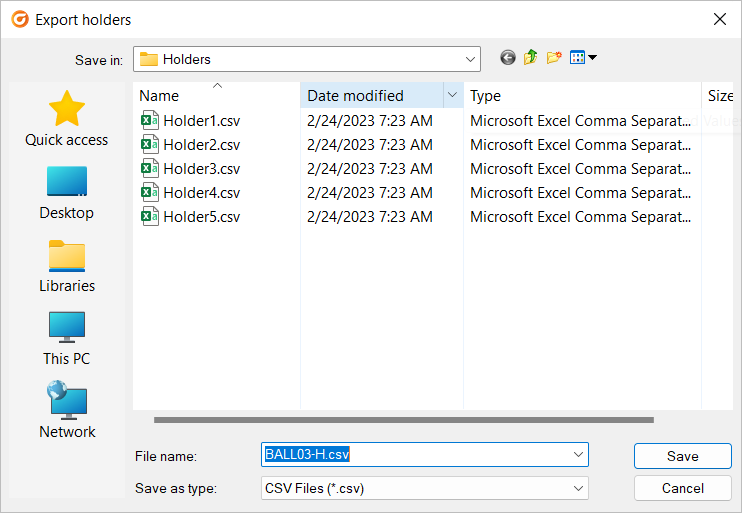Browse the Network location
This screenshot has height=513, width=742.
click(x=67, y=410)
